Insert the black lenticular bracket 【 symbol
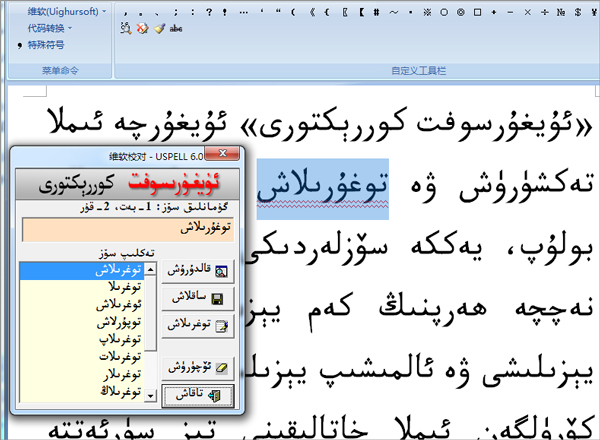The width and height of the screenshot is (600, 440). (361, 13)
